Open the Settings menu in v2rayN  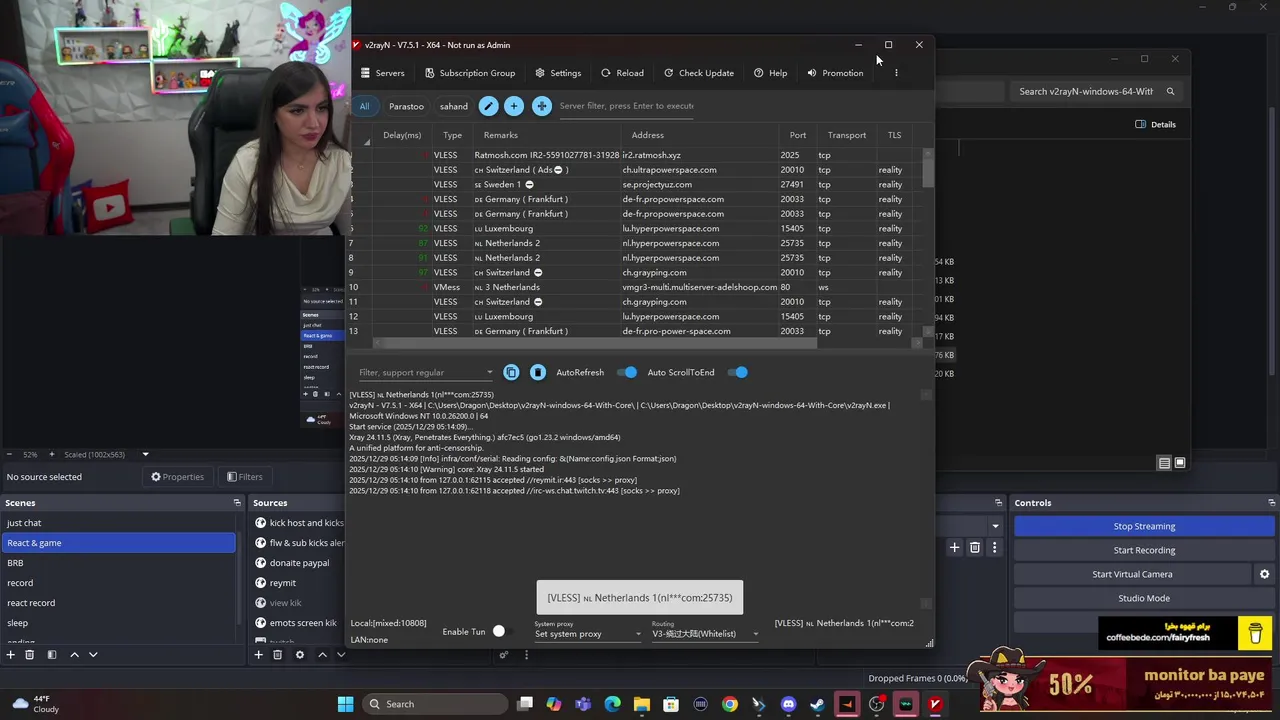click(558, 73)
